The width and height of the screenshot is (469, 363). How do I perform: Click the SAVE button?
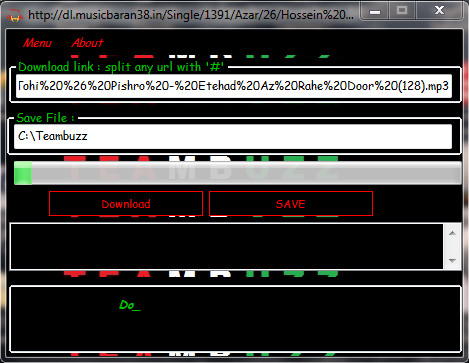291,204
